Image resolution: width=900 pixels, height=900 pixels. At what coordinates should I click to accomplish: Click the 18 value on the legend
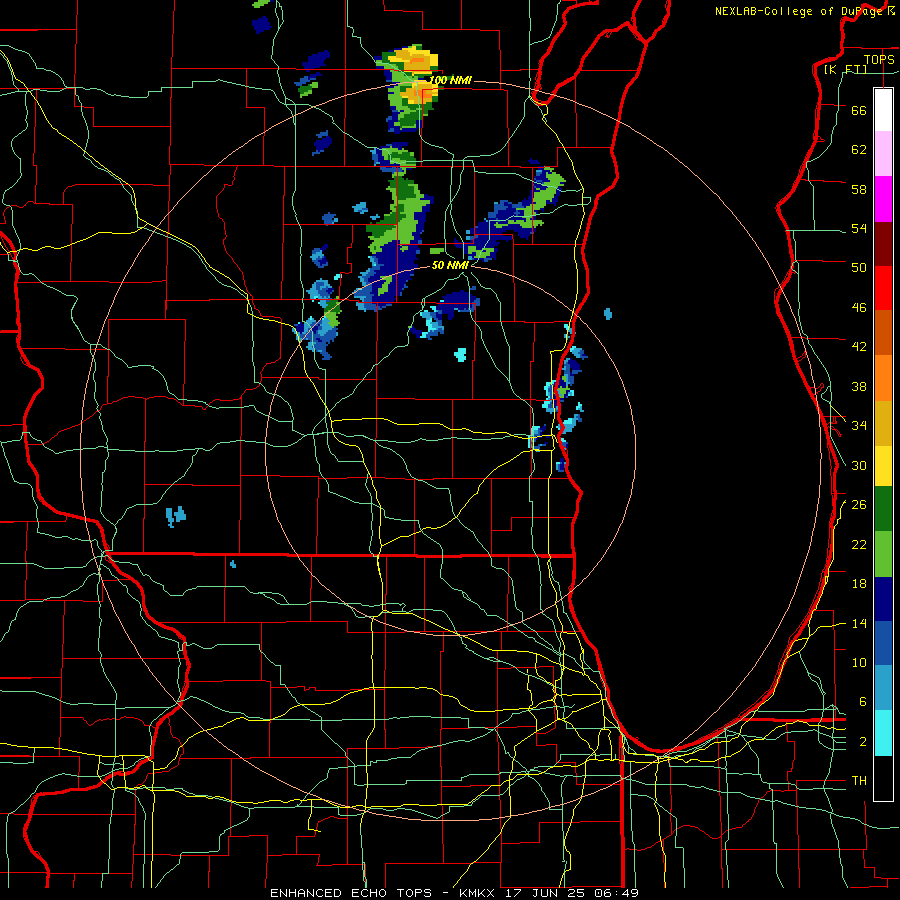859,584
